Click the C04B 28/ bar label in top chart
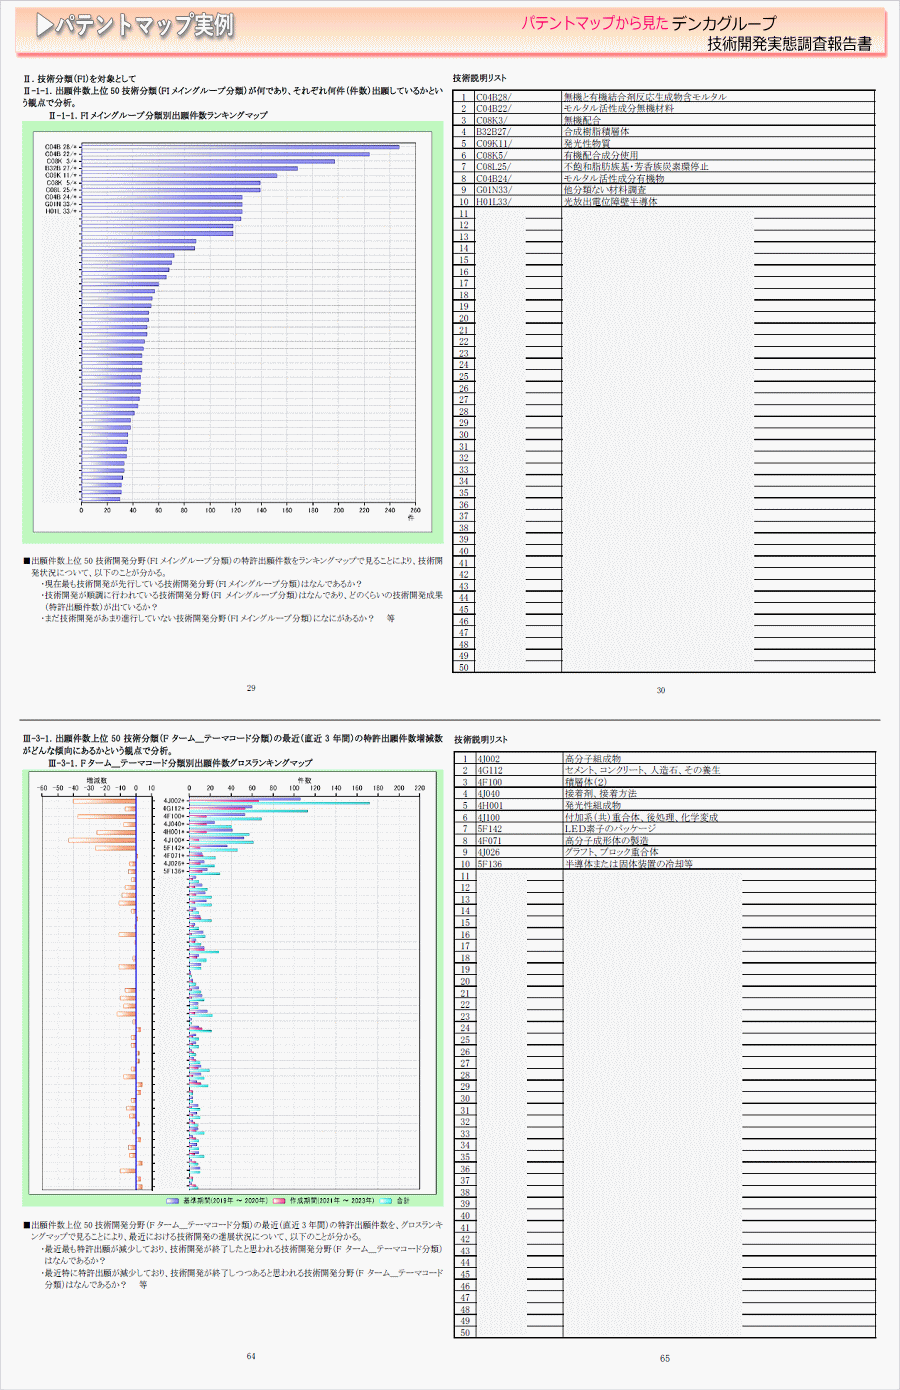 (x=61, y=147)
